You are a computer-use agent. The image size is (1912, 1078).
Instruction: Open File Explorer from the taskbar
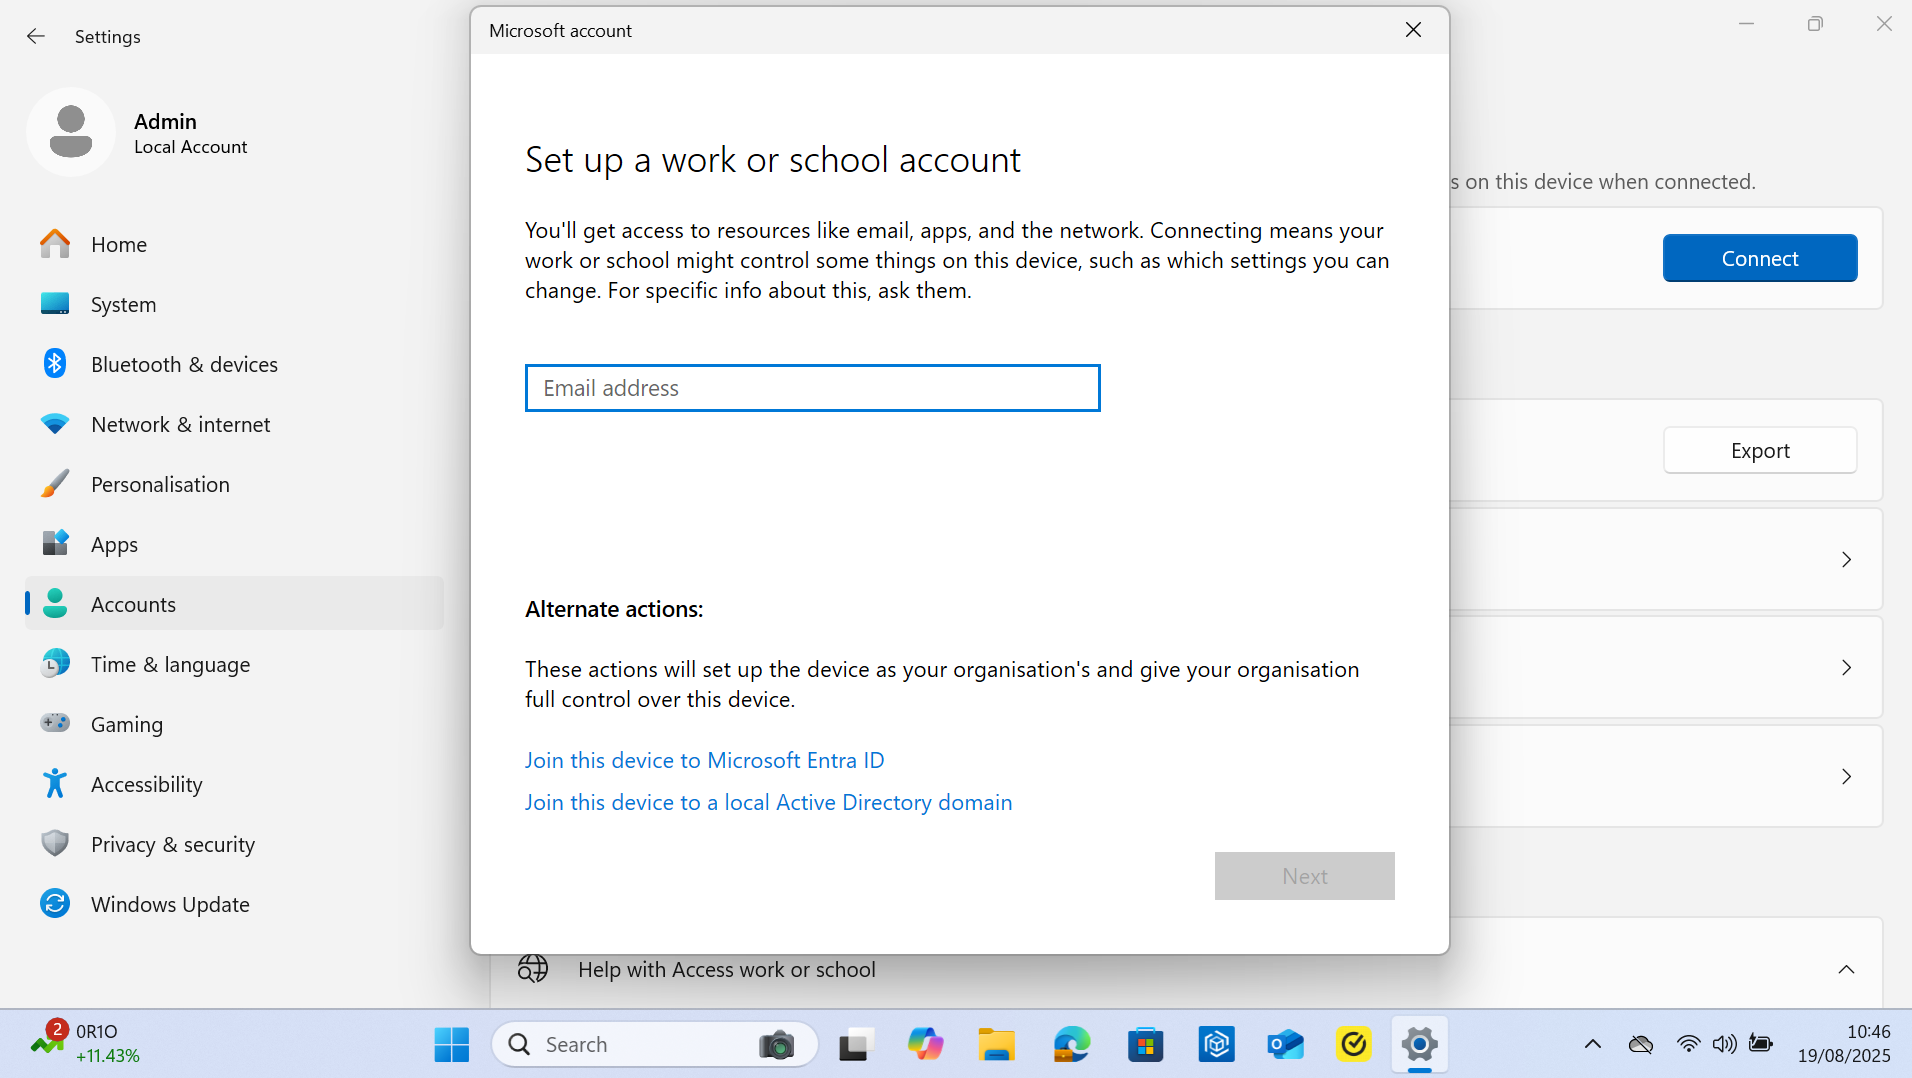996,1045
